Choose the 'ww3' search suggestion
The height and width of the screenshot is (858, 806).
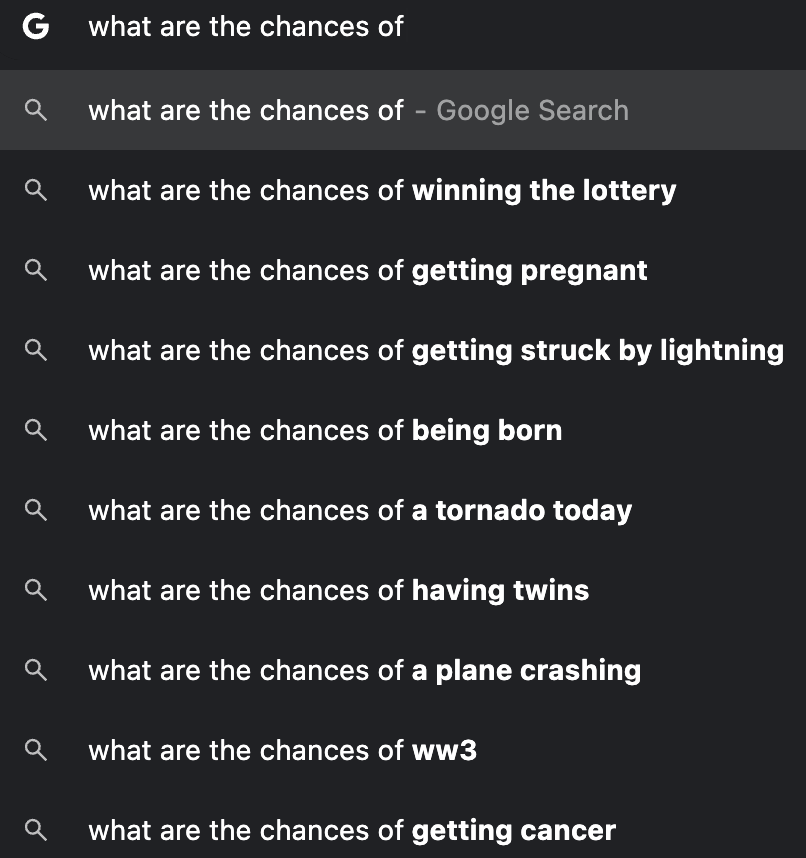pyautogui.click(x=282, y=751)
